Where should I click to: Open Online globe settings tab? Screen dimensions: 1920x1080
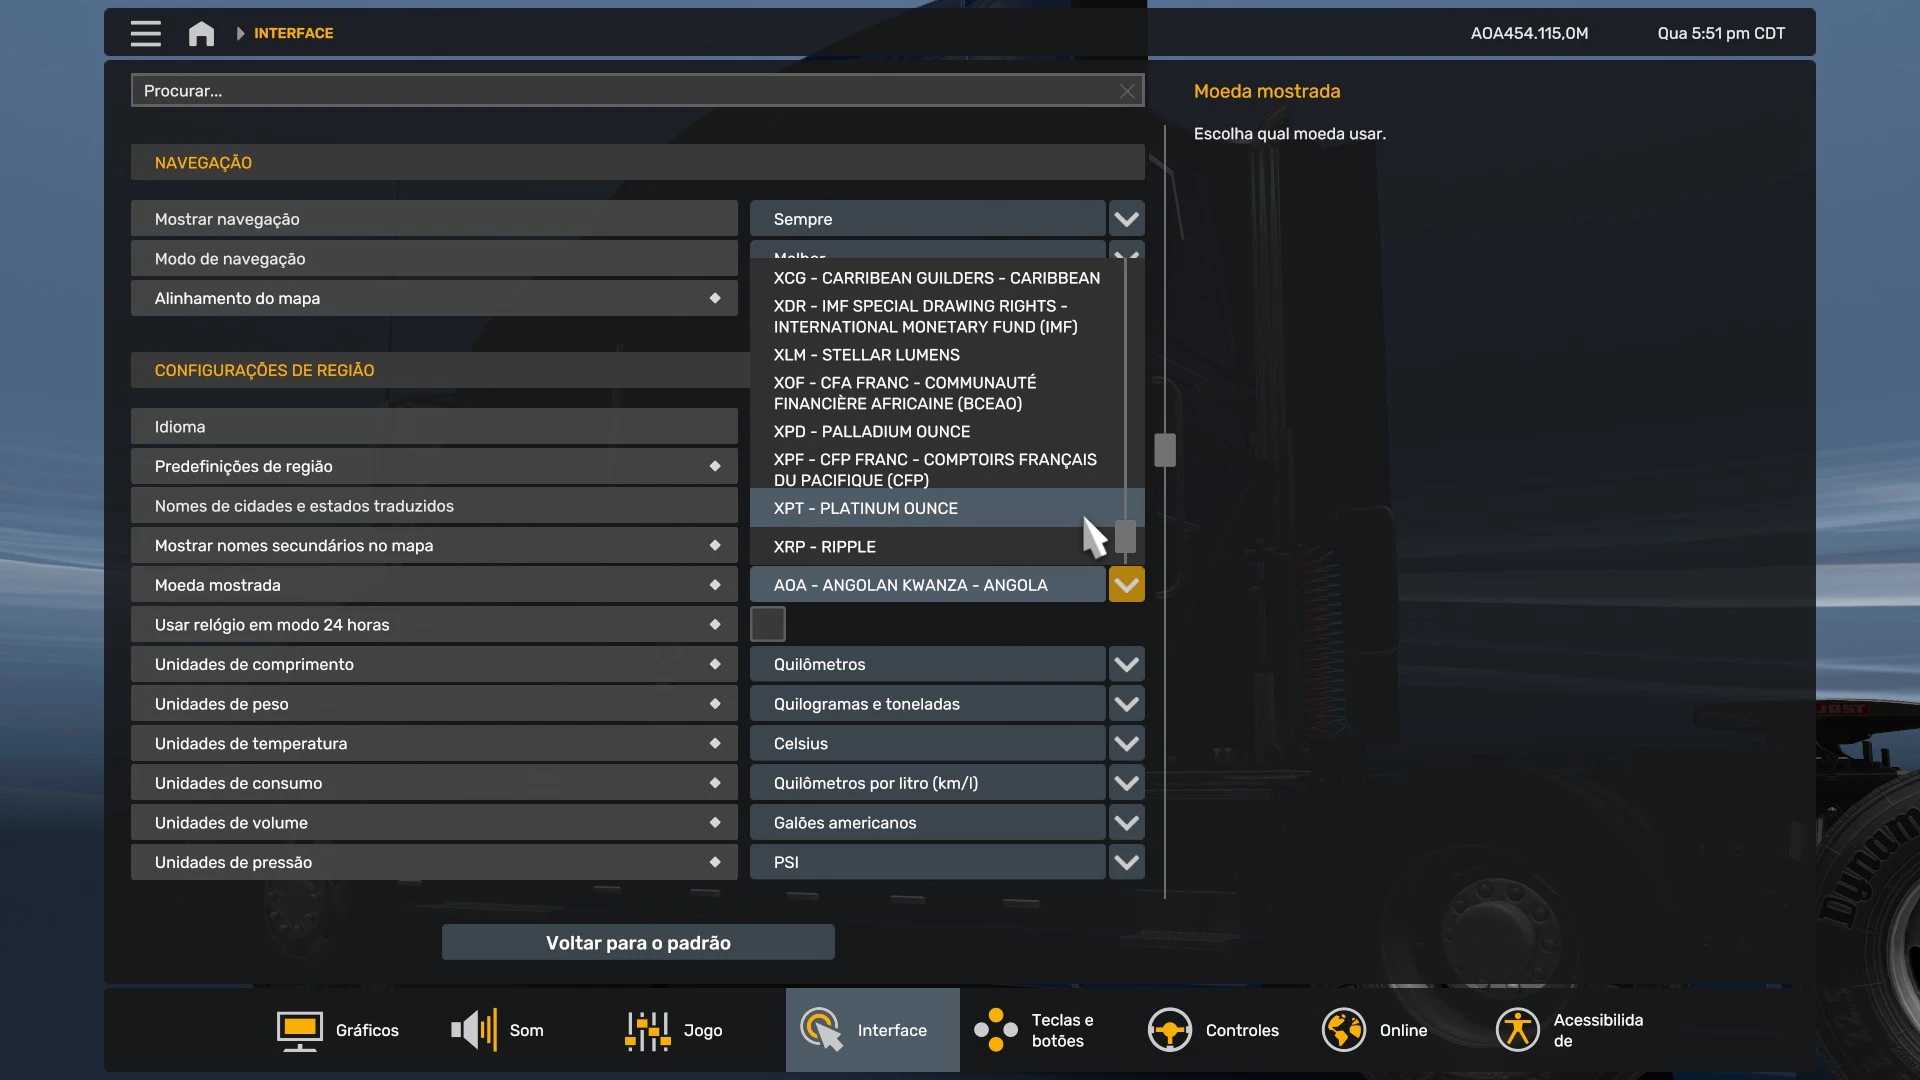[1374, 1030]
